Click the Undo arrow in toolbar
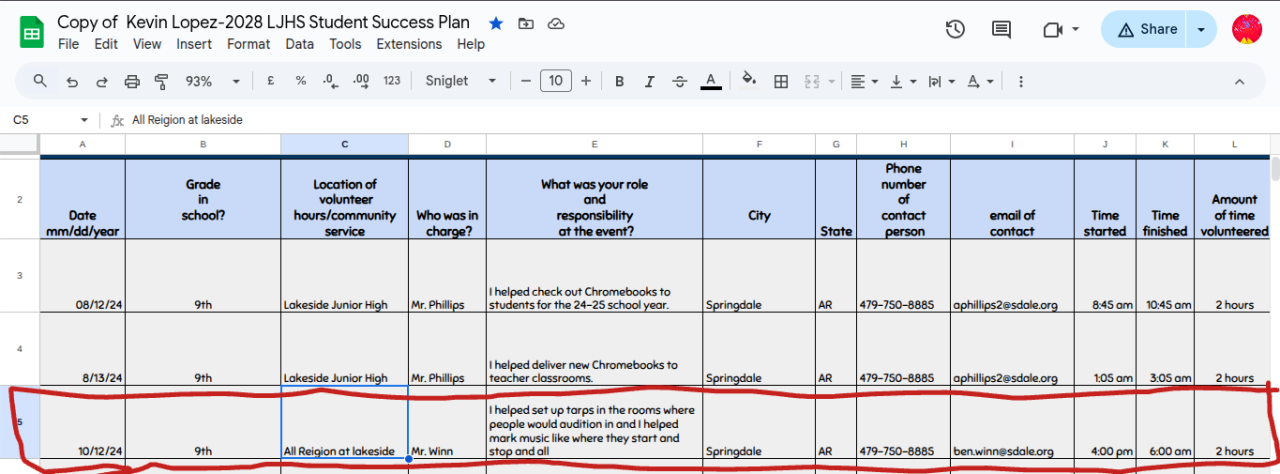The width and height of the screenshot is (1280, 474). tap(72, 81)
